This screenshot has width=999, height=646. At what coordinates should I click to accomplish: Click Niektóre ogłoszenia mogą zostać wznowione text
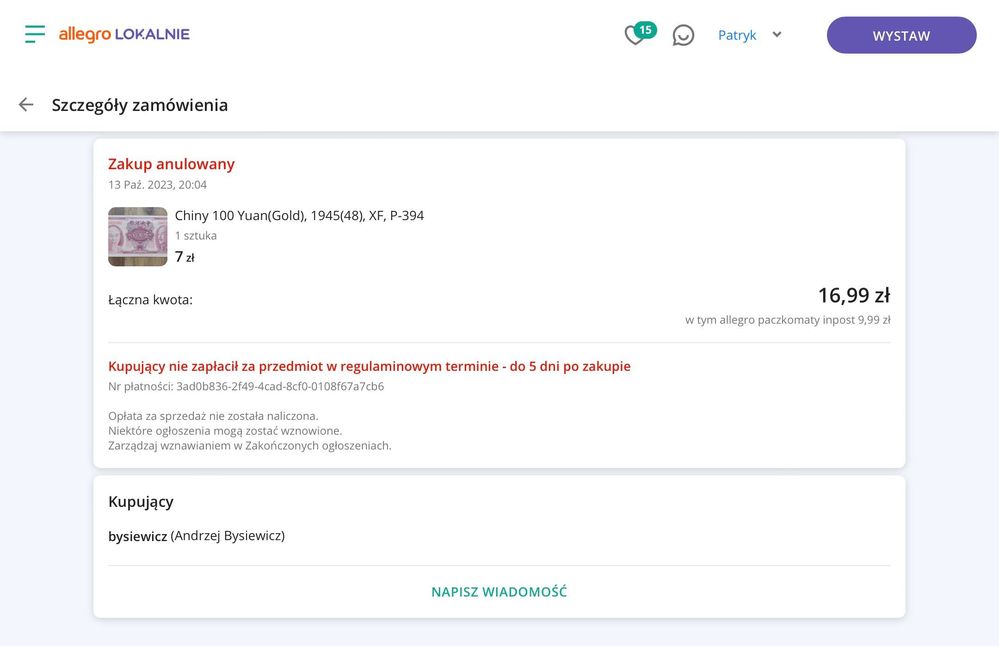(225, 431)
